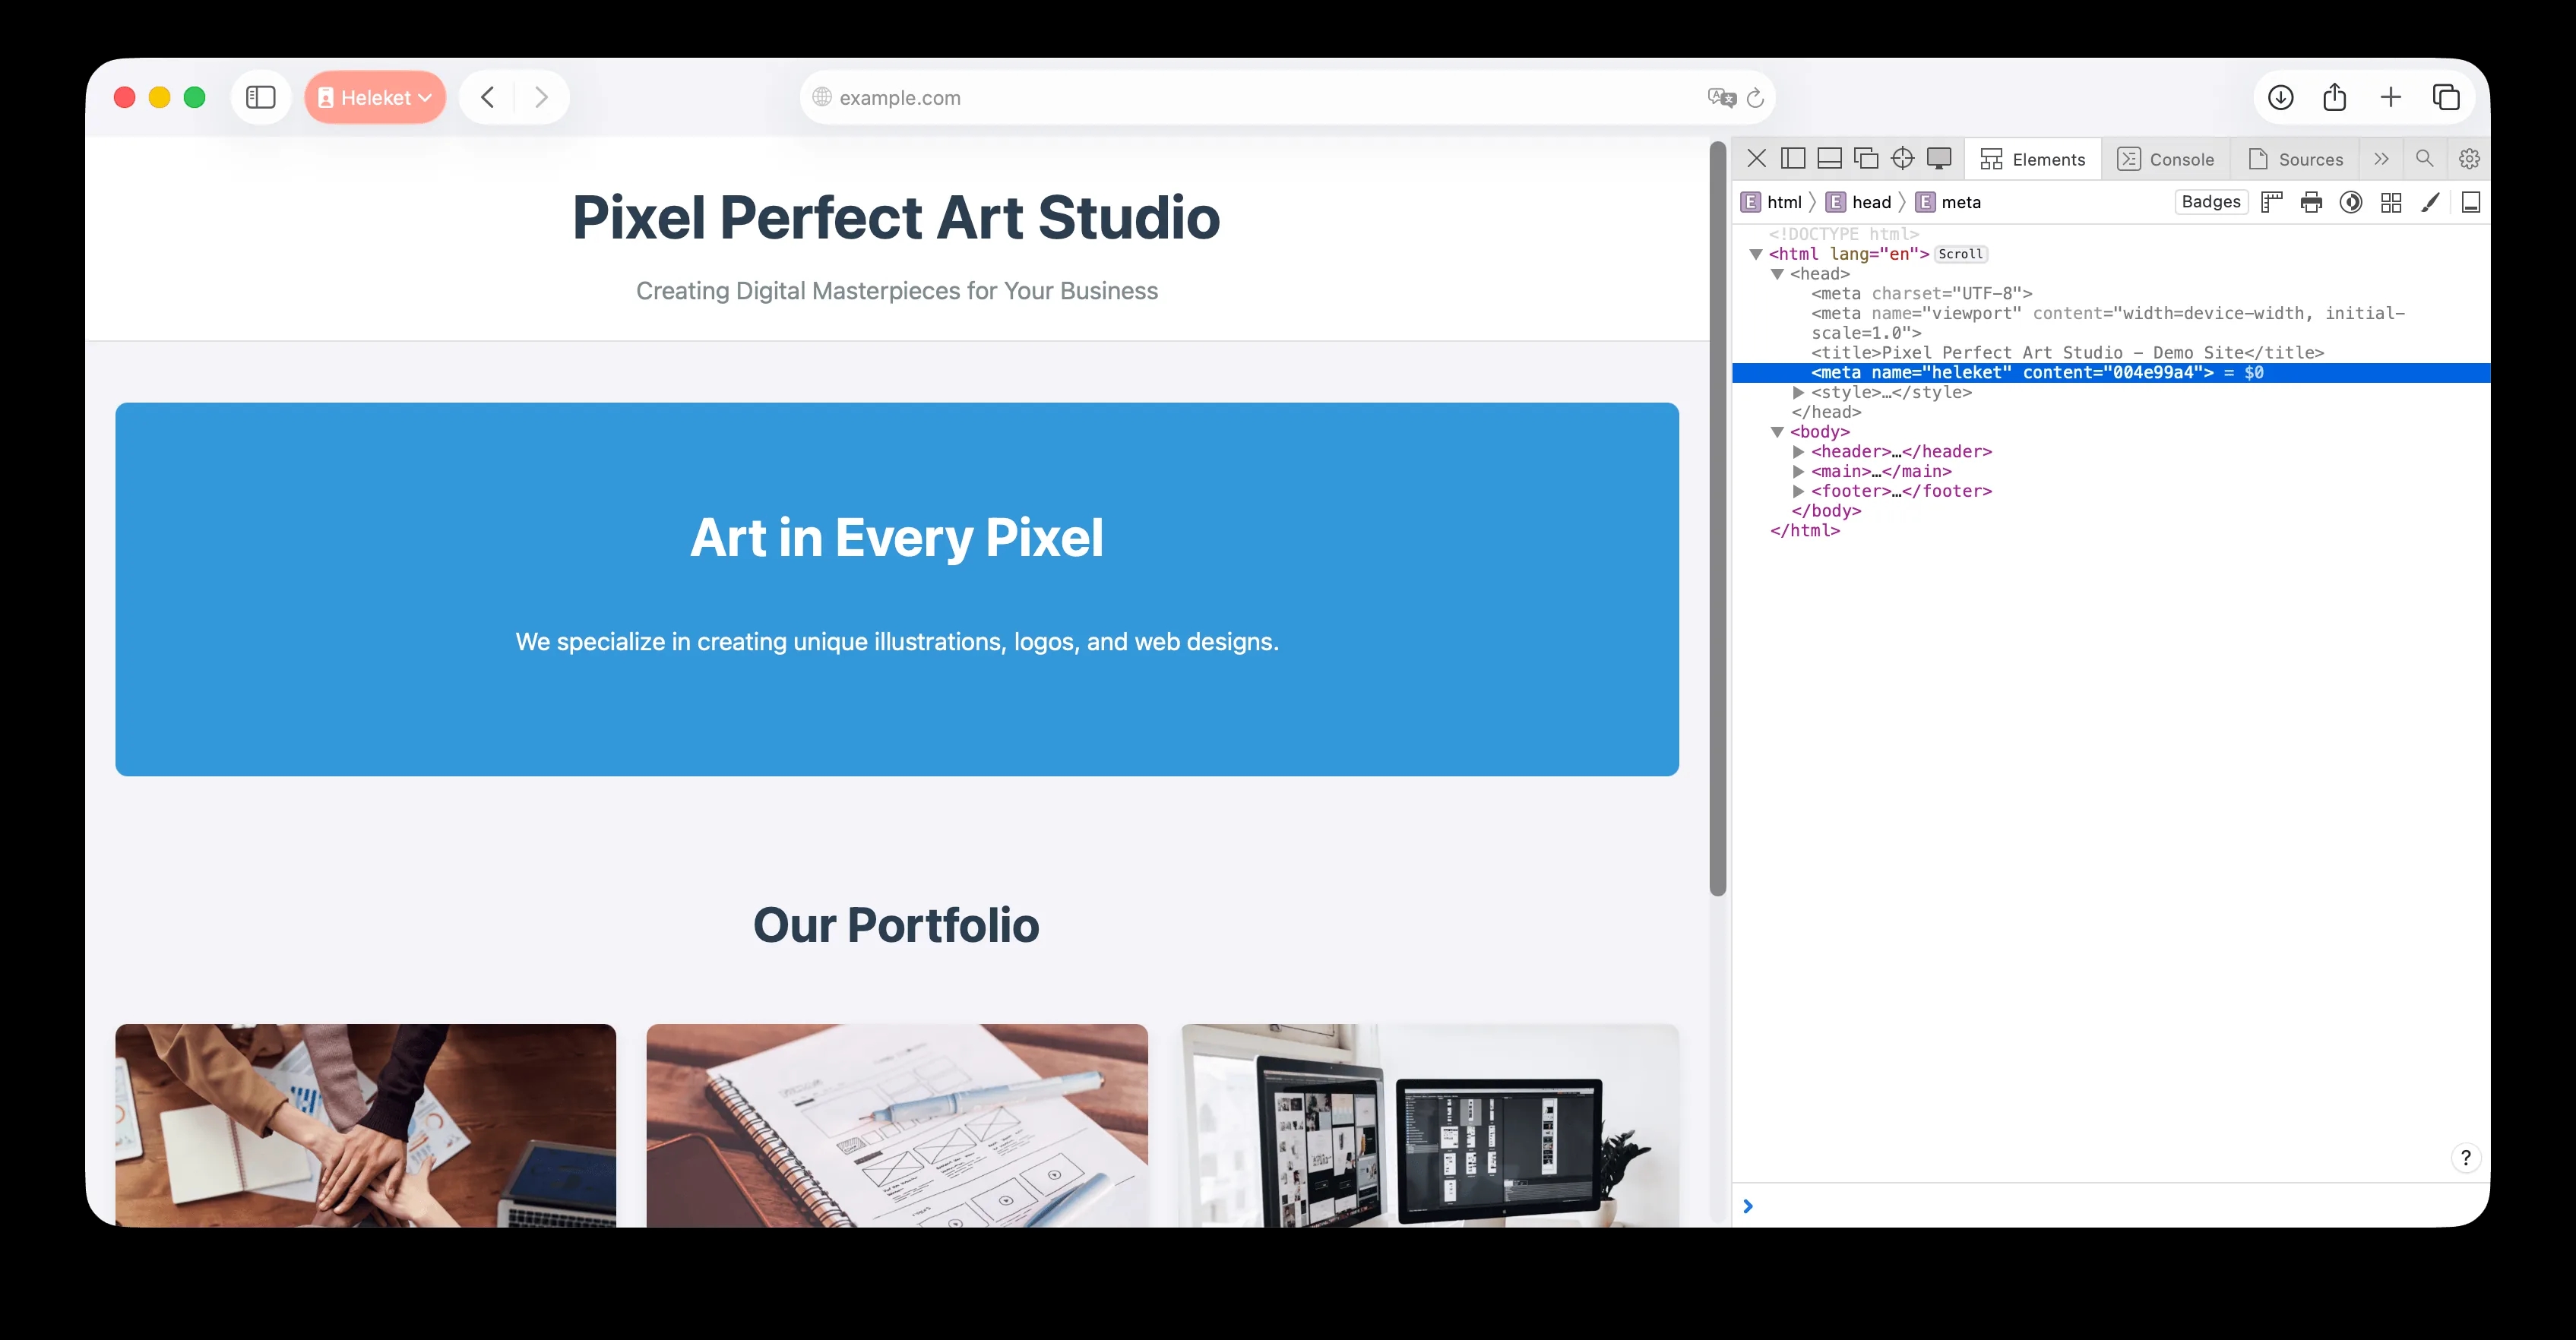This screenshot has width=2576, height=1340.
Task: Toggle rulers in the Elements toolbar
Action: 2272,202
